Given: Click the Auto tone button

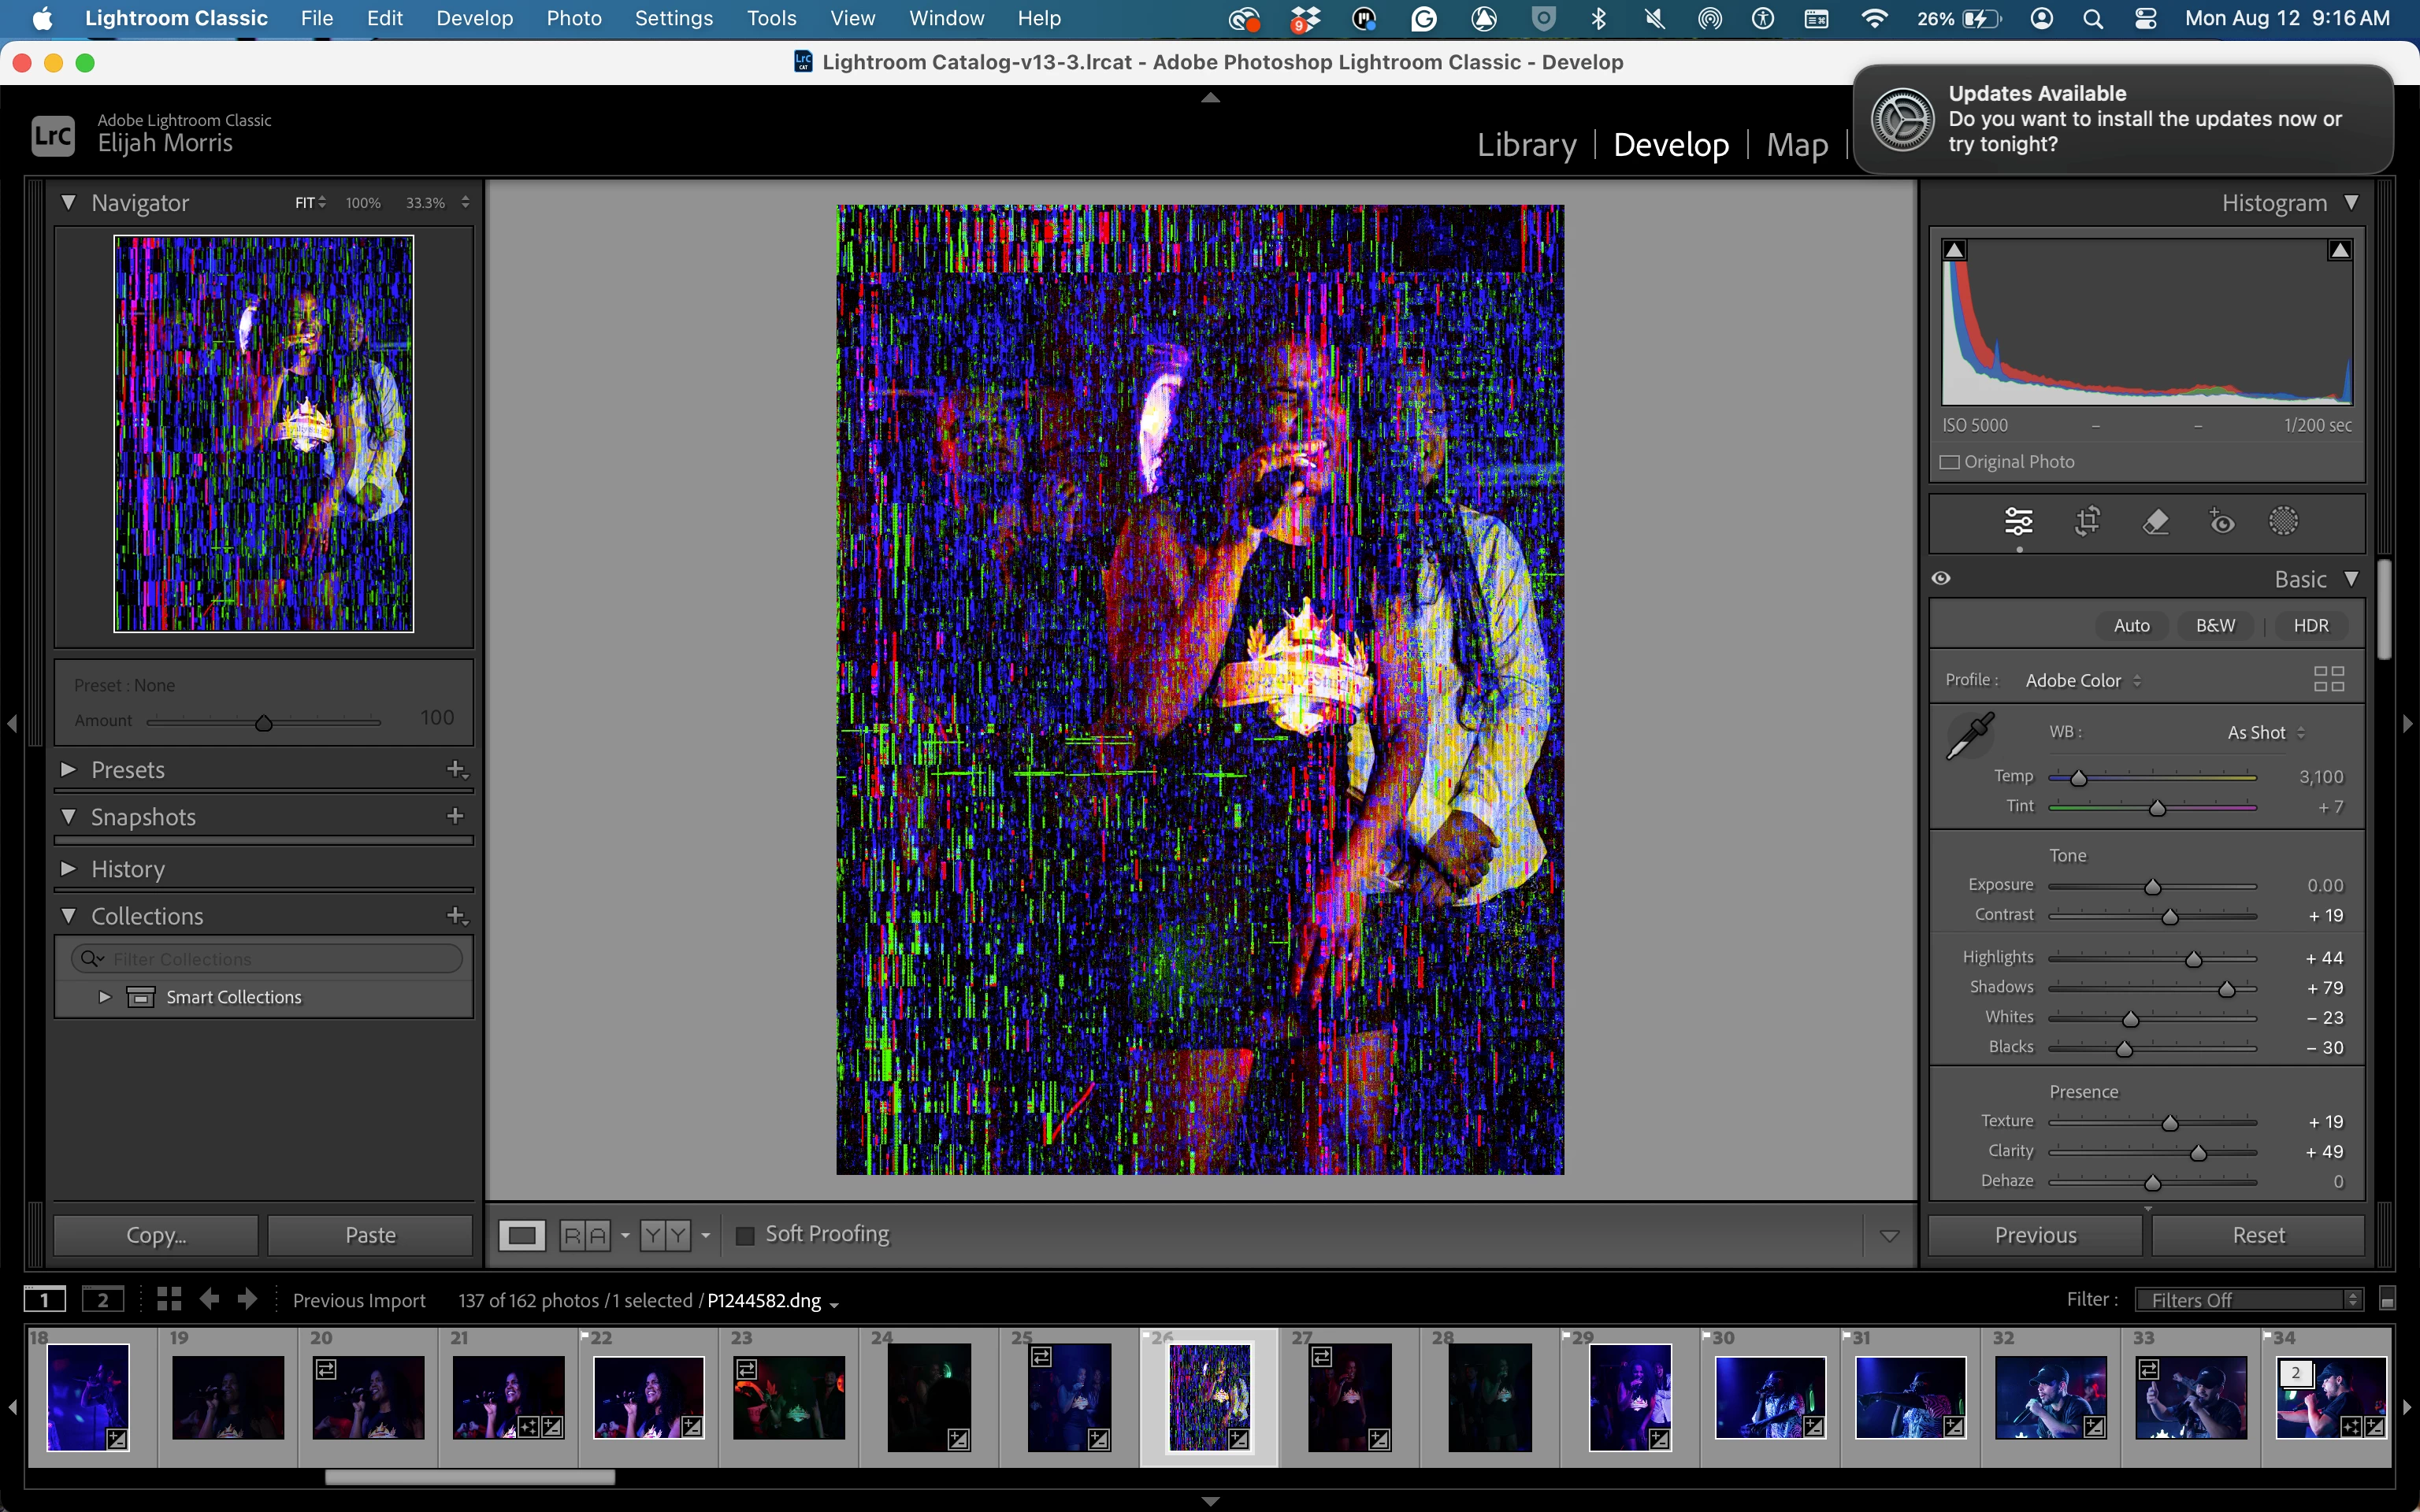Looking at the screenshot, I should [x=2131, y=625].
